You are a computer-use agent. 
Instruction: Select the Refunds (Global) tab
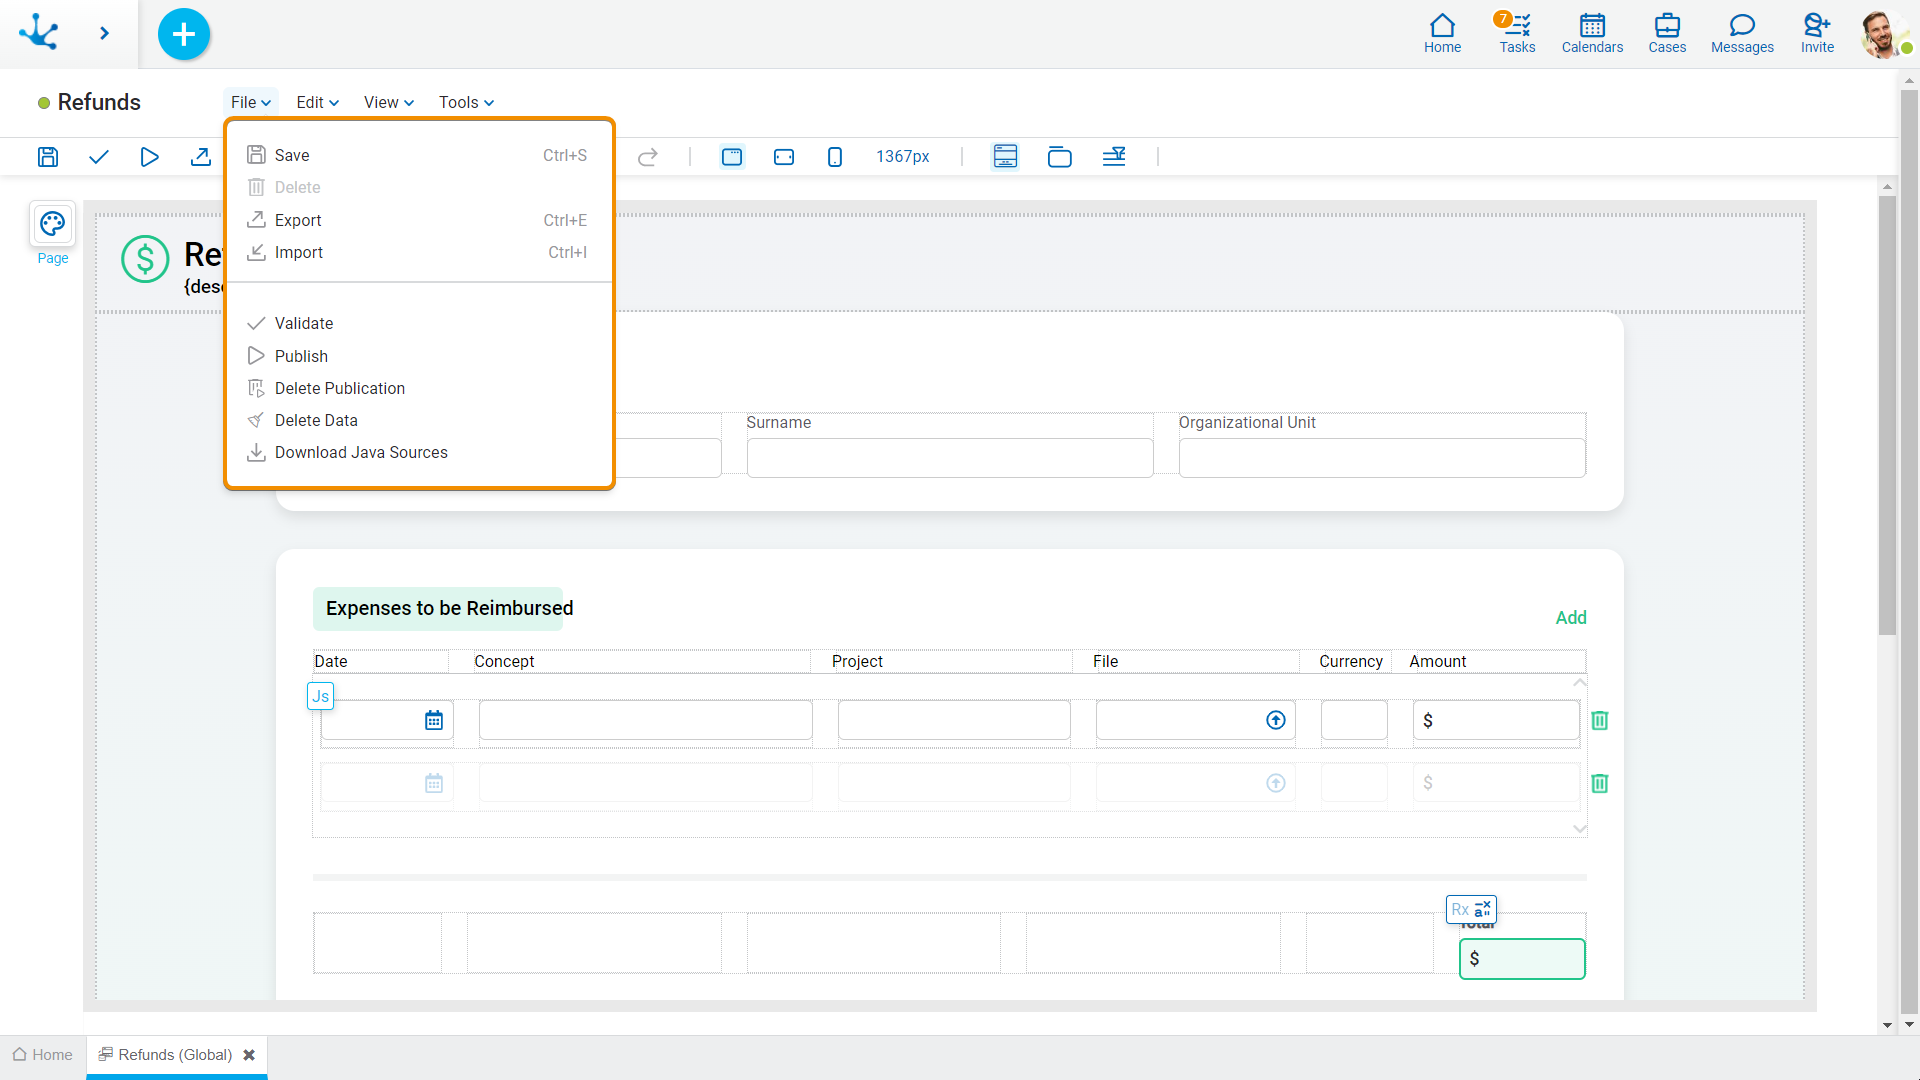[x=175, y=1055]
